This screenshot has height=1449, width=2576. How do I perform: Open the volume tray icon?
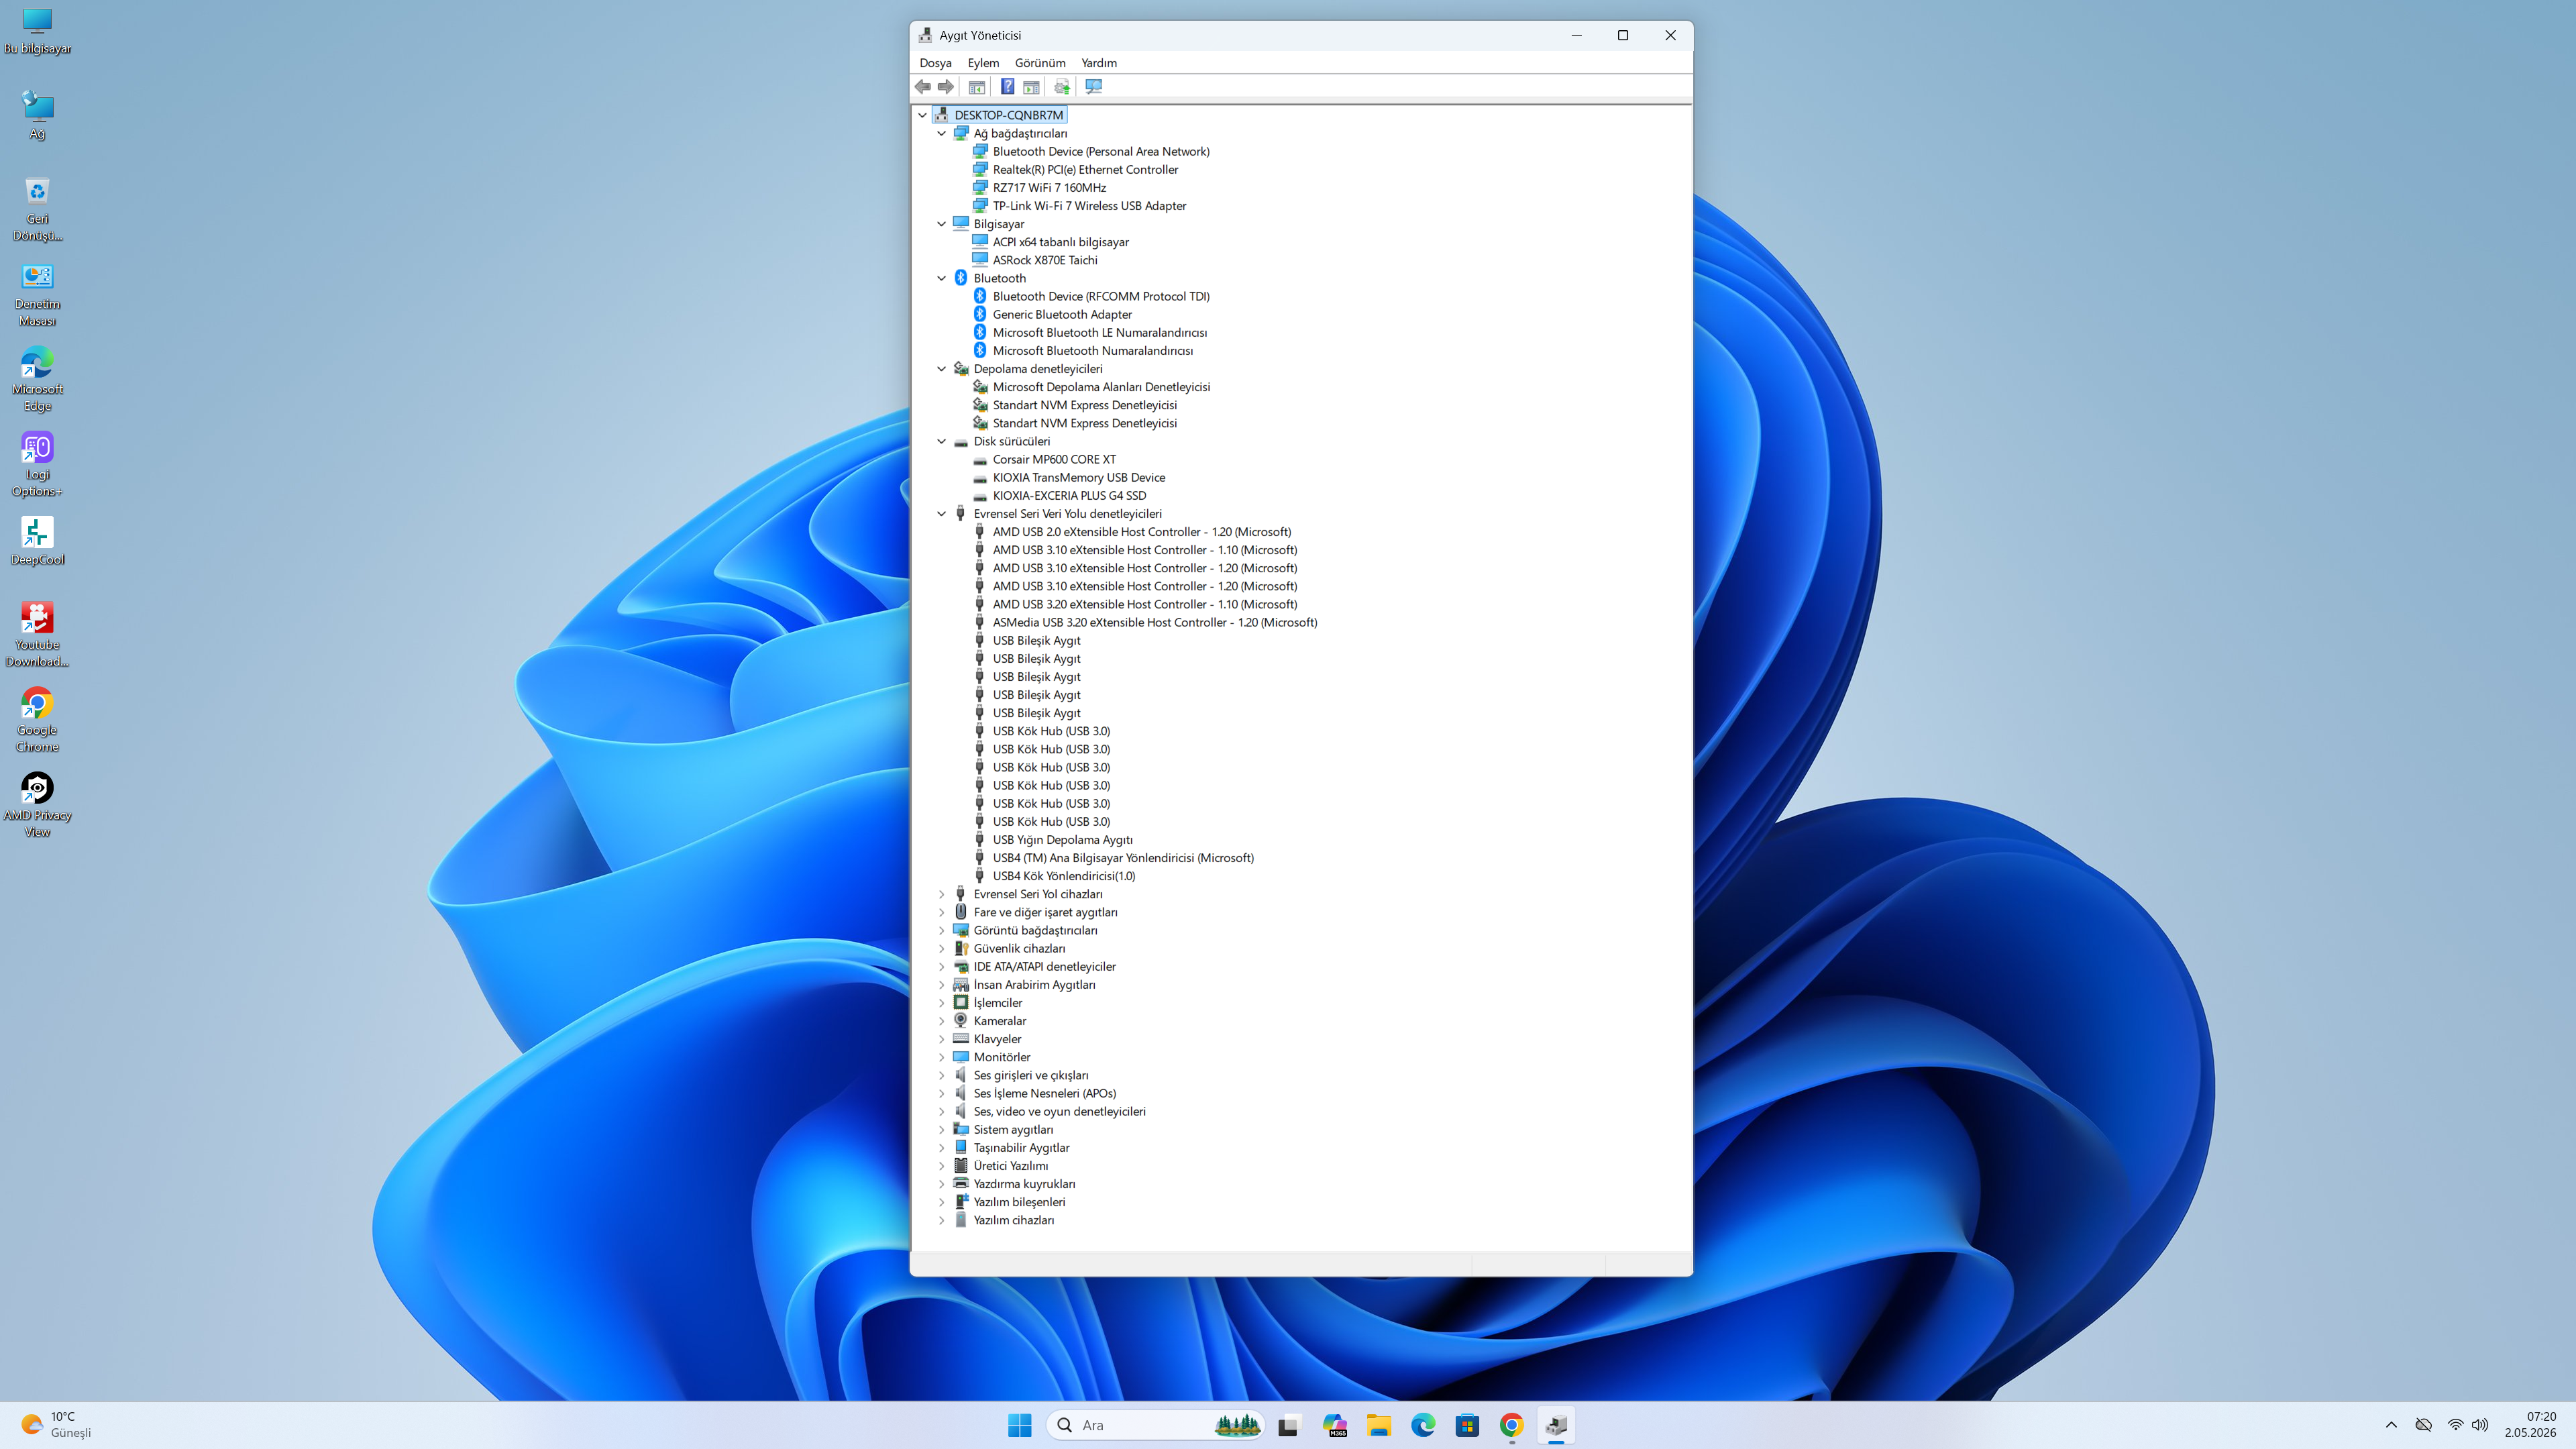2480,1425
